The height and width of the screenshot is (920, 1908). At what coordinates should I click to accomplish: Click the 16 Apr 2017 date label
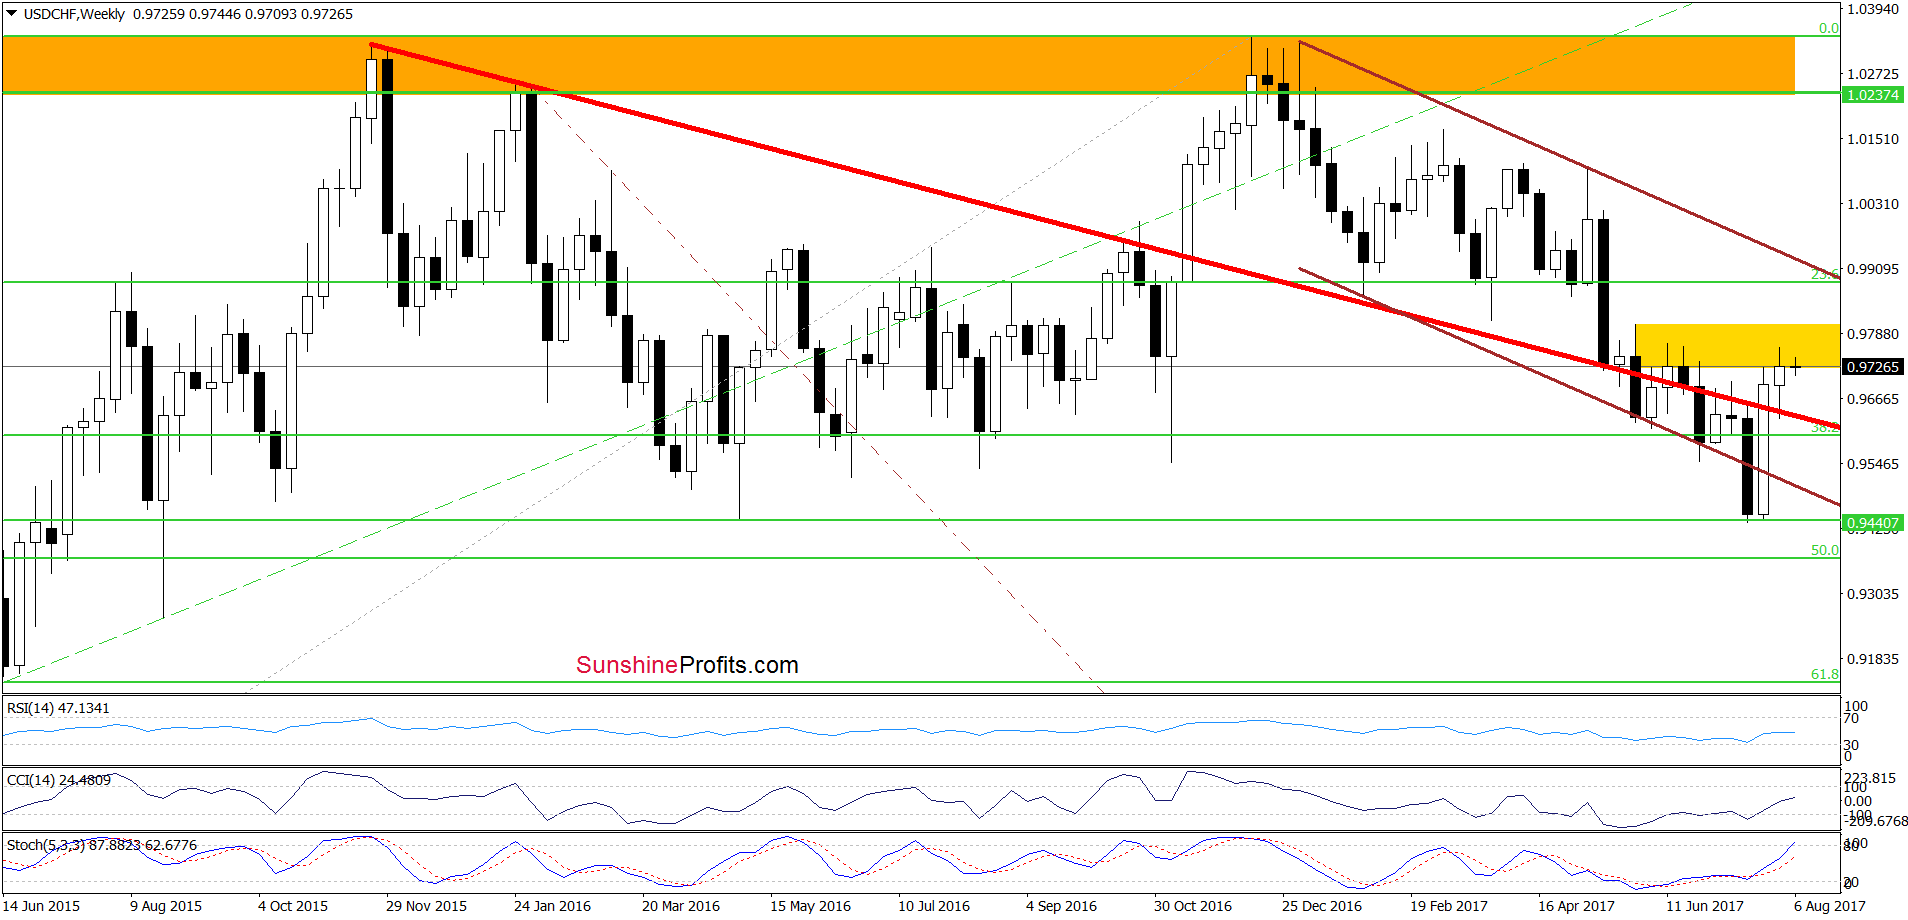1576,906
